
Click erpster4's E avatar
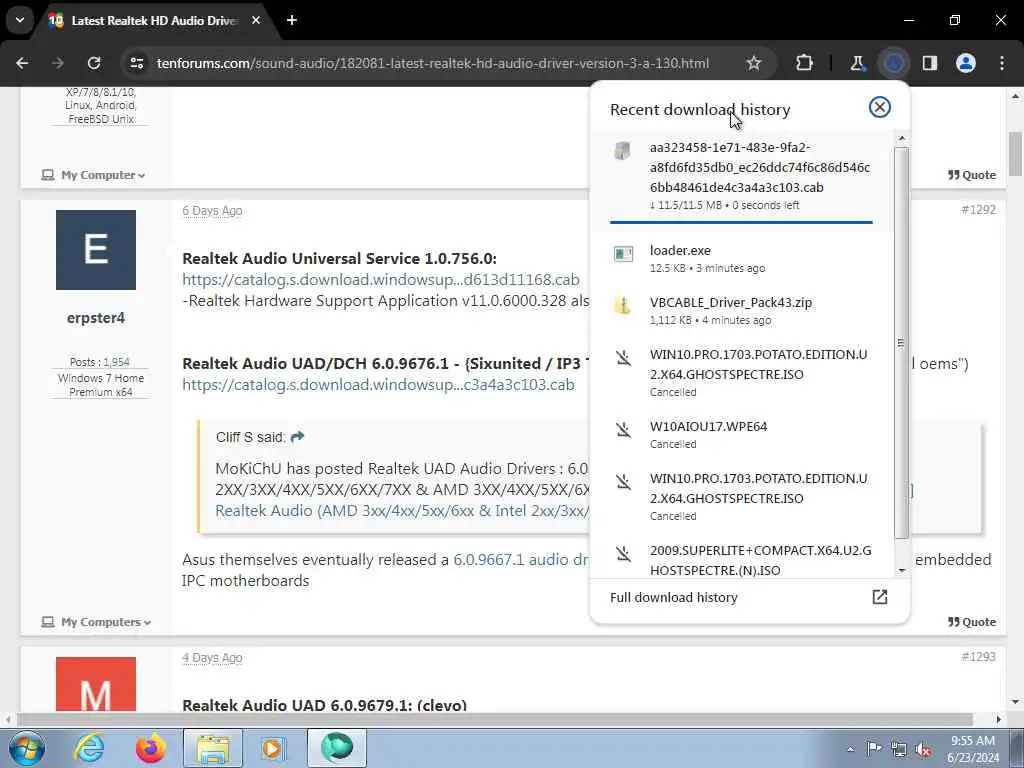pos(96,250)
